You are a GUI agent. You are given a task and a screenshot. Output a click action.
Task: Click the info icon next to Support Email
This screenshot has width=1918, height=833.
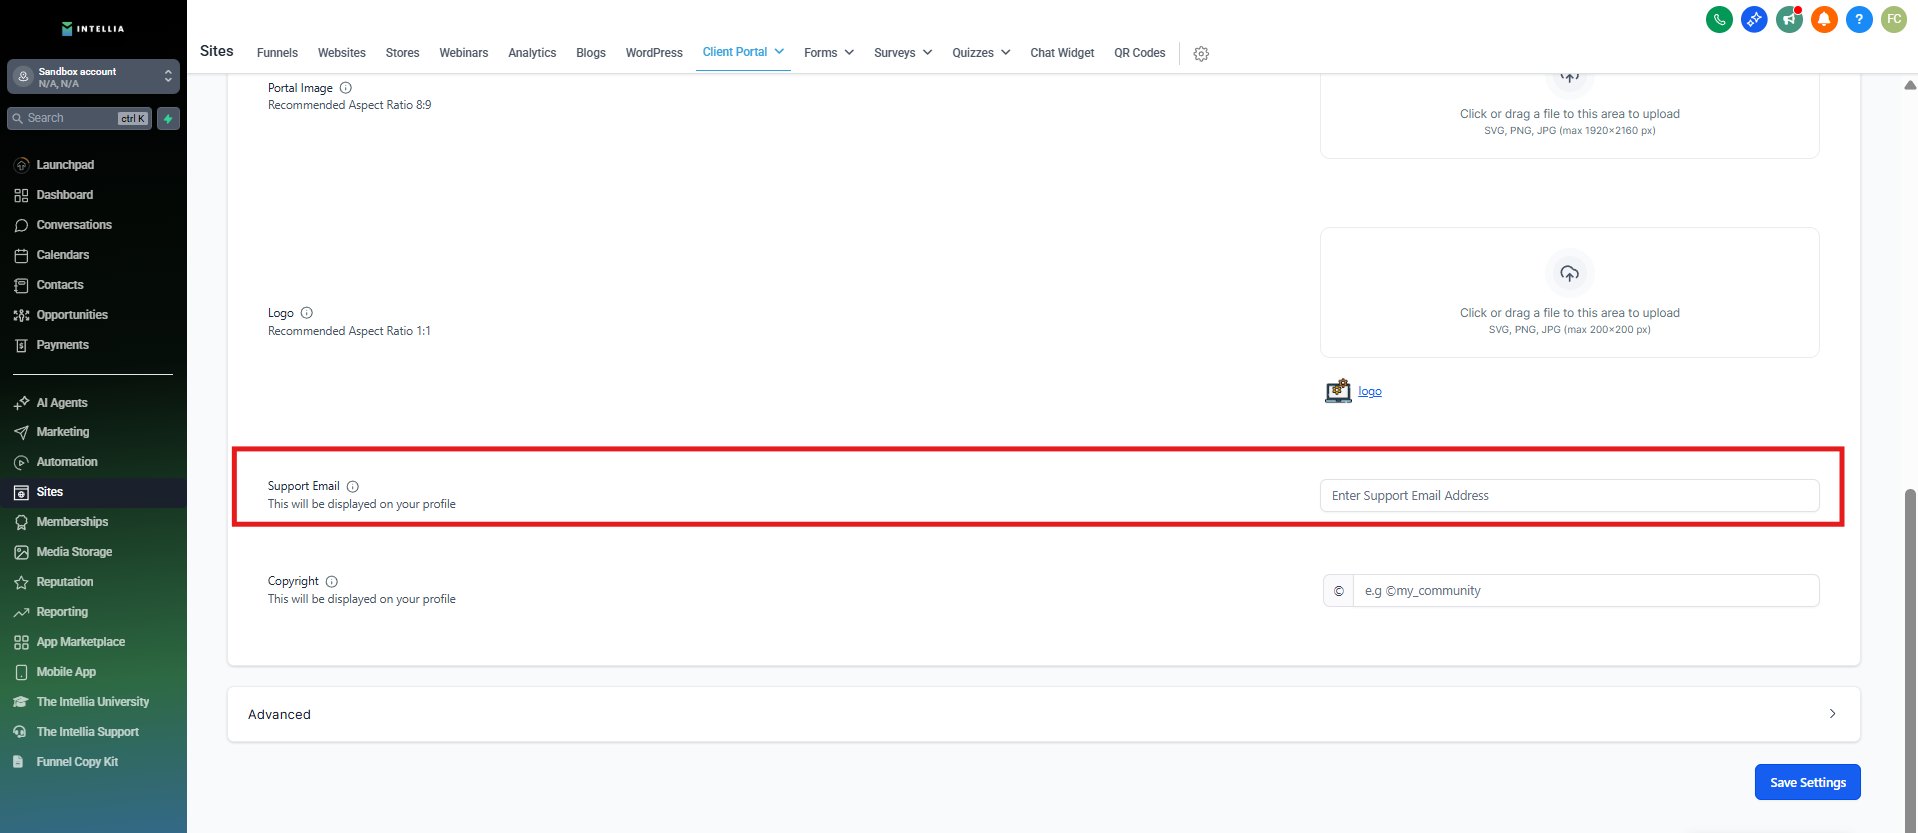pos(353,487)
